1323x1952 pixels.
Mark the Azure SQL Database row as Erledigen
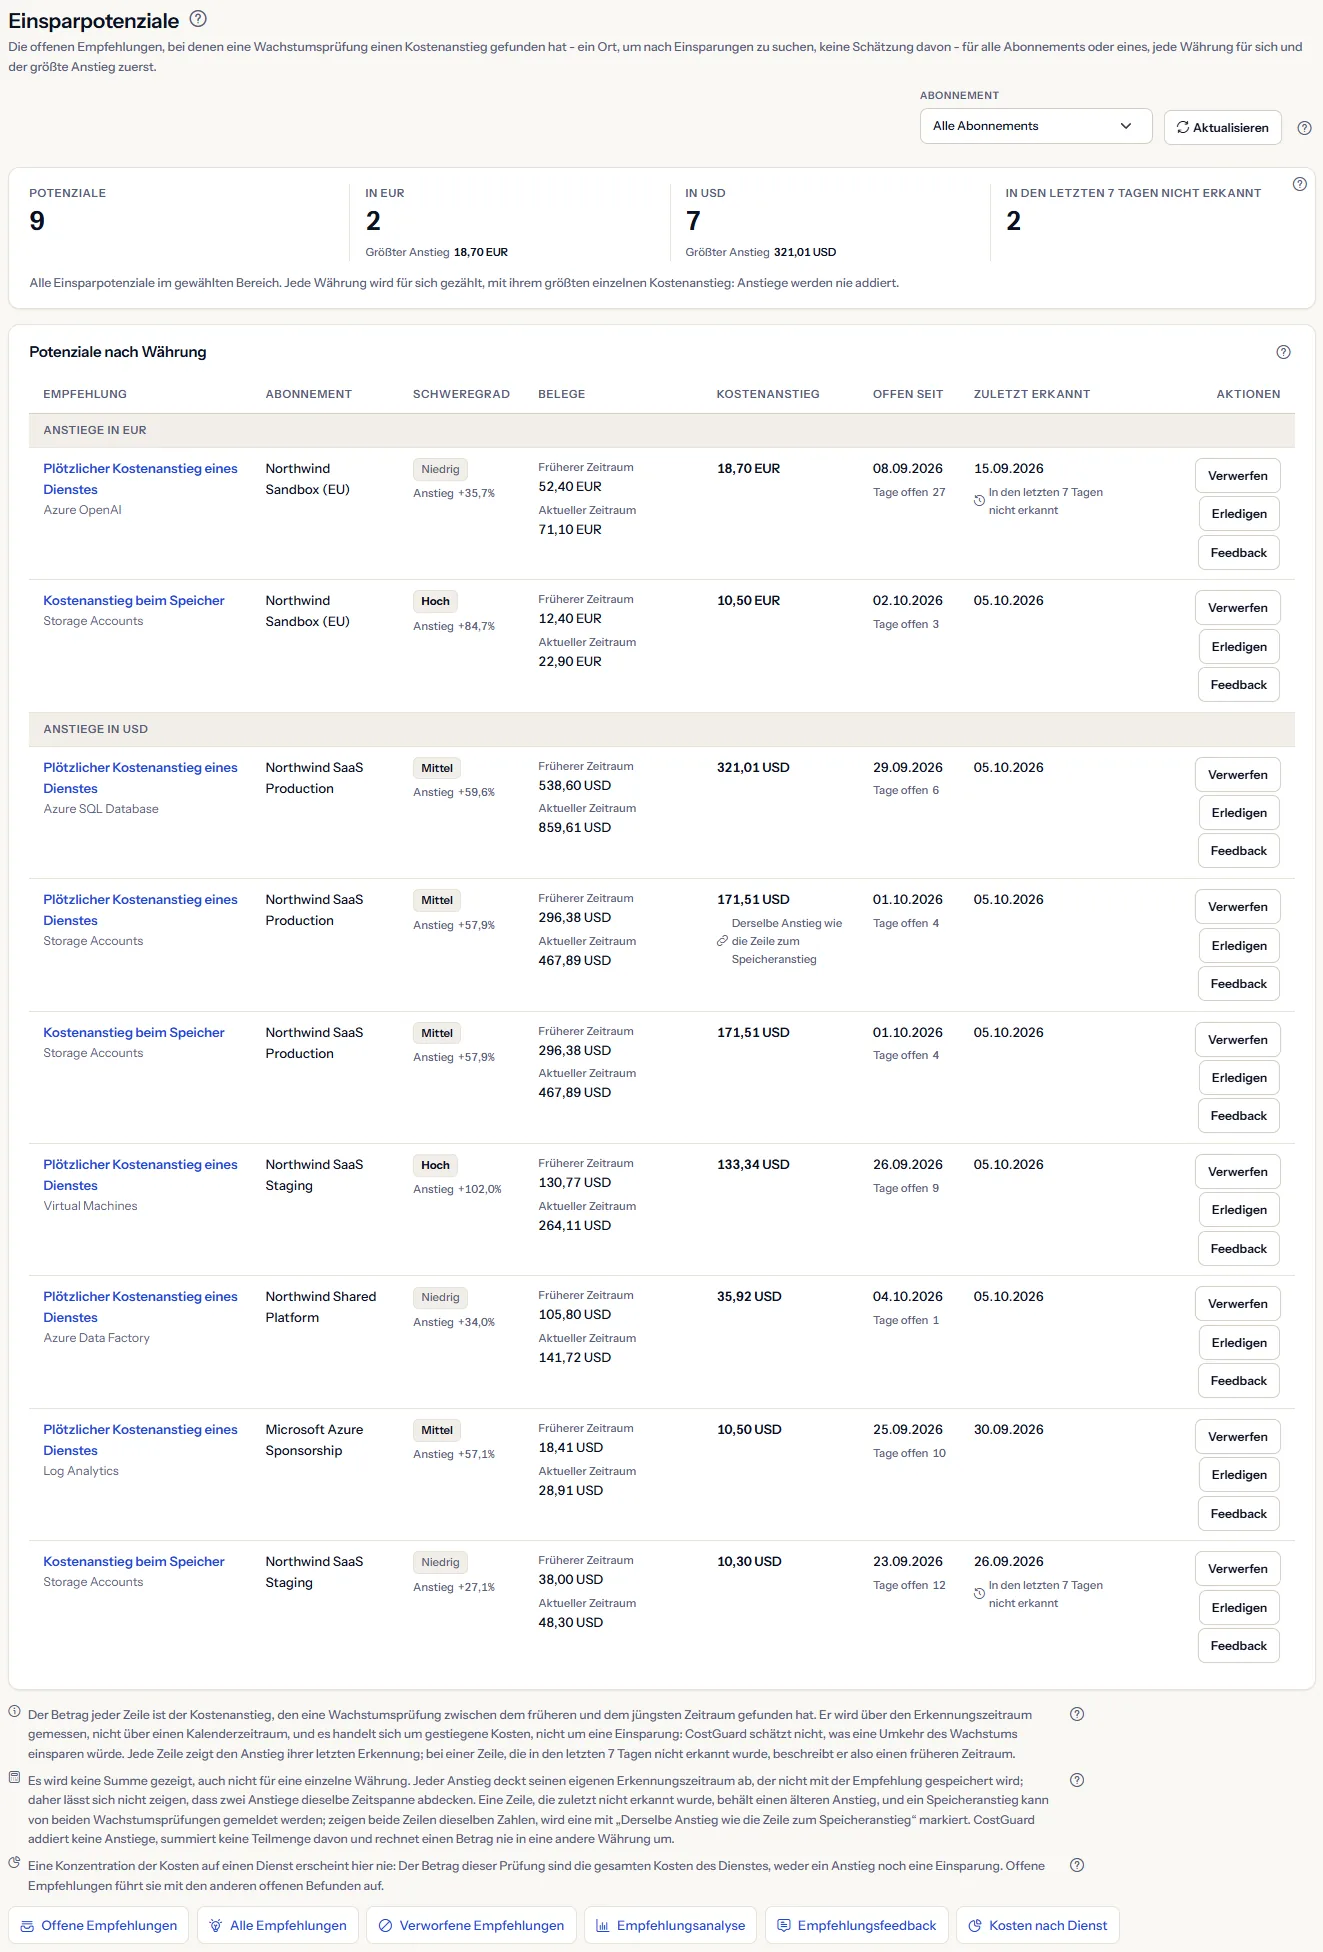[1238, 813]
